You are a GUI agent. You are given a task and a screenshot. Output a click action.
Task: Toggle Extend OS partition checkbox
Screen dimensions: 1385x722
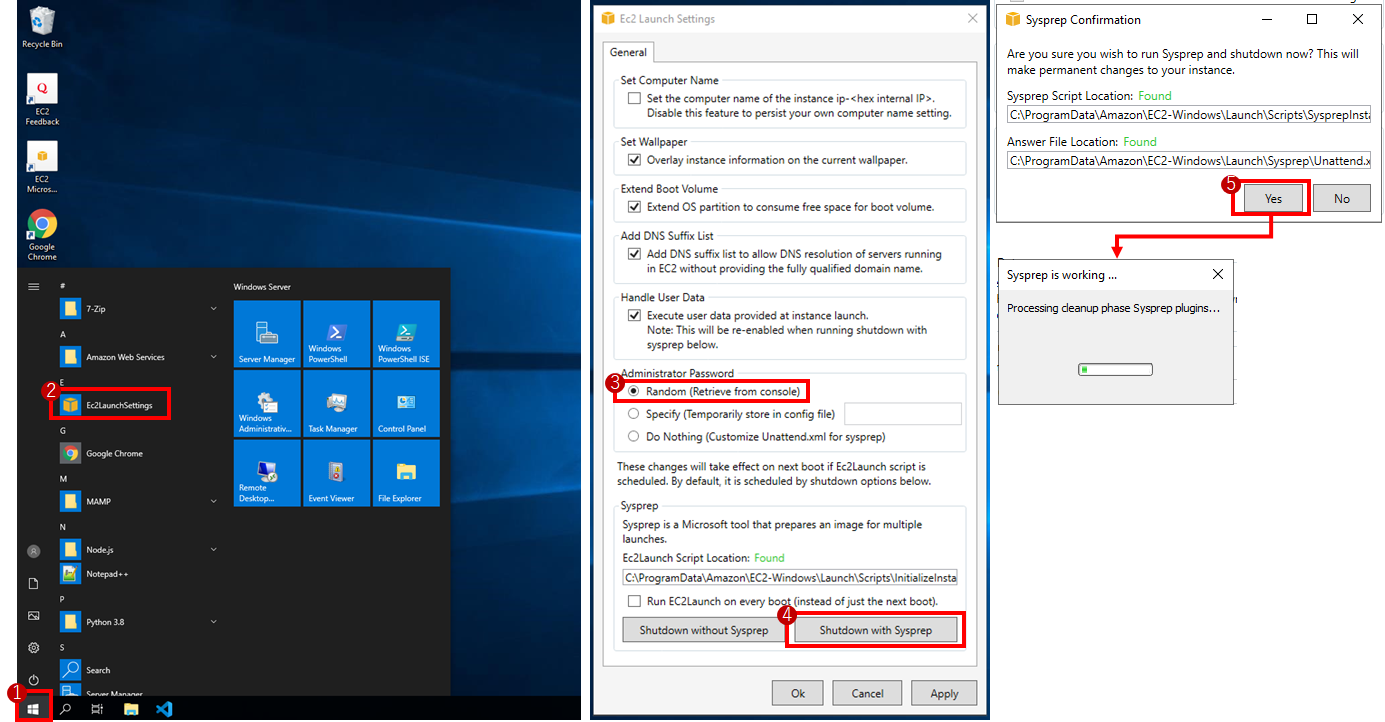[x=634, y=207]
